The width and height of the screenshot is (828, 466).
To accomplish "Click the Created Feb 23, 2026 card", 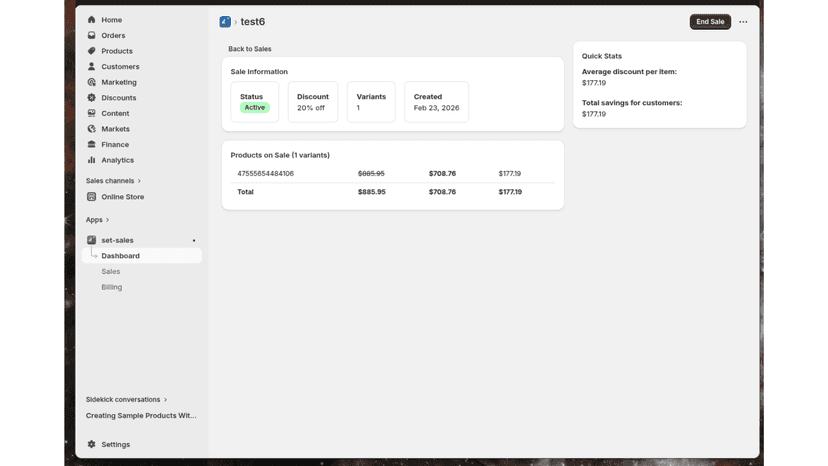I will pyautogui.click(x=436, y=102).
